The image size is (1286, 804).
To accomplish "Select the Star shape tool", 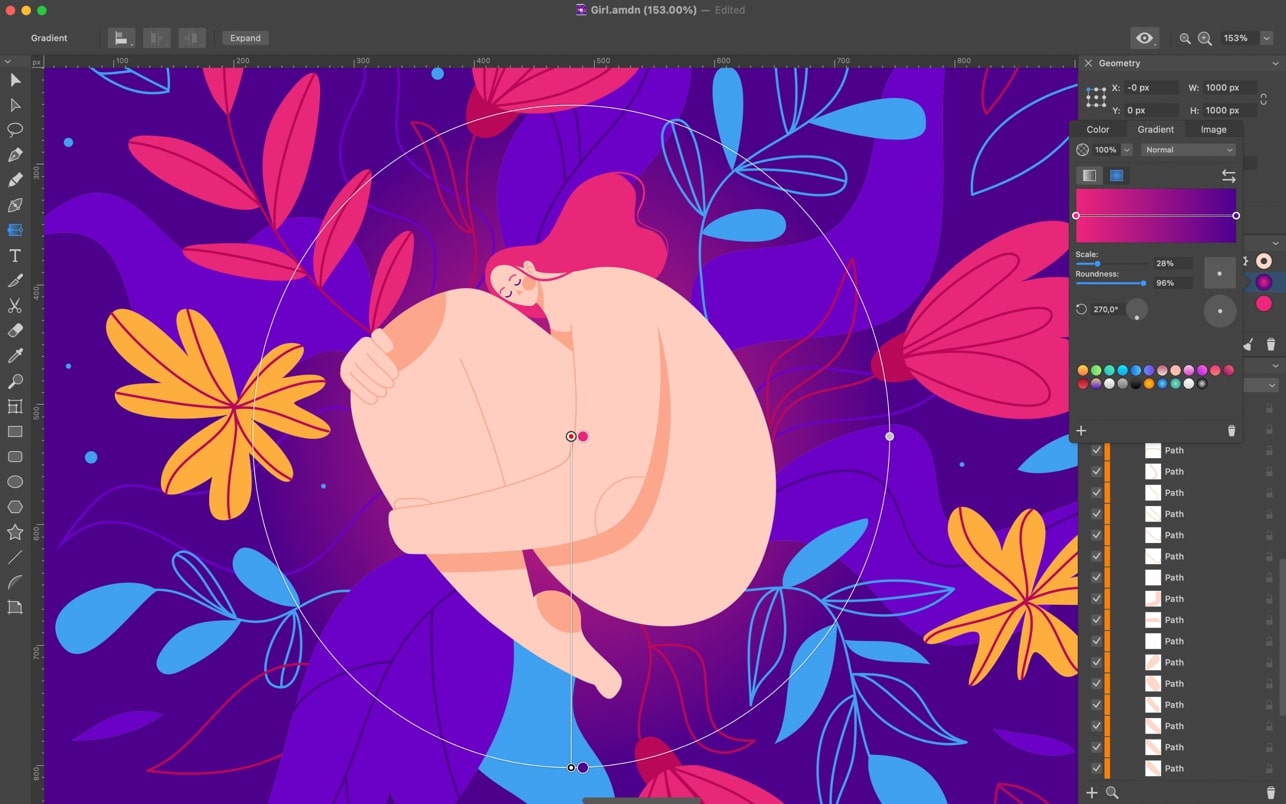I will pos(15,532).
